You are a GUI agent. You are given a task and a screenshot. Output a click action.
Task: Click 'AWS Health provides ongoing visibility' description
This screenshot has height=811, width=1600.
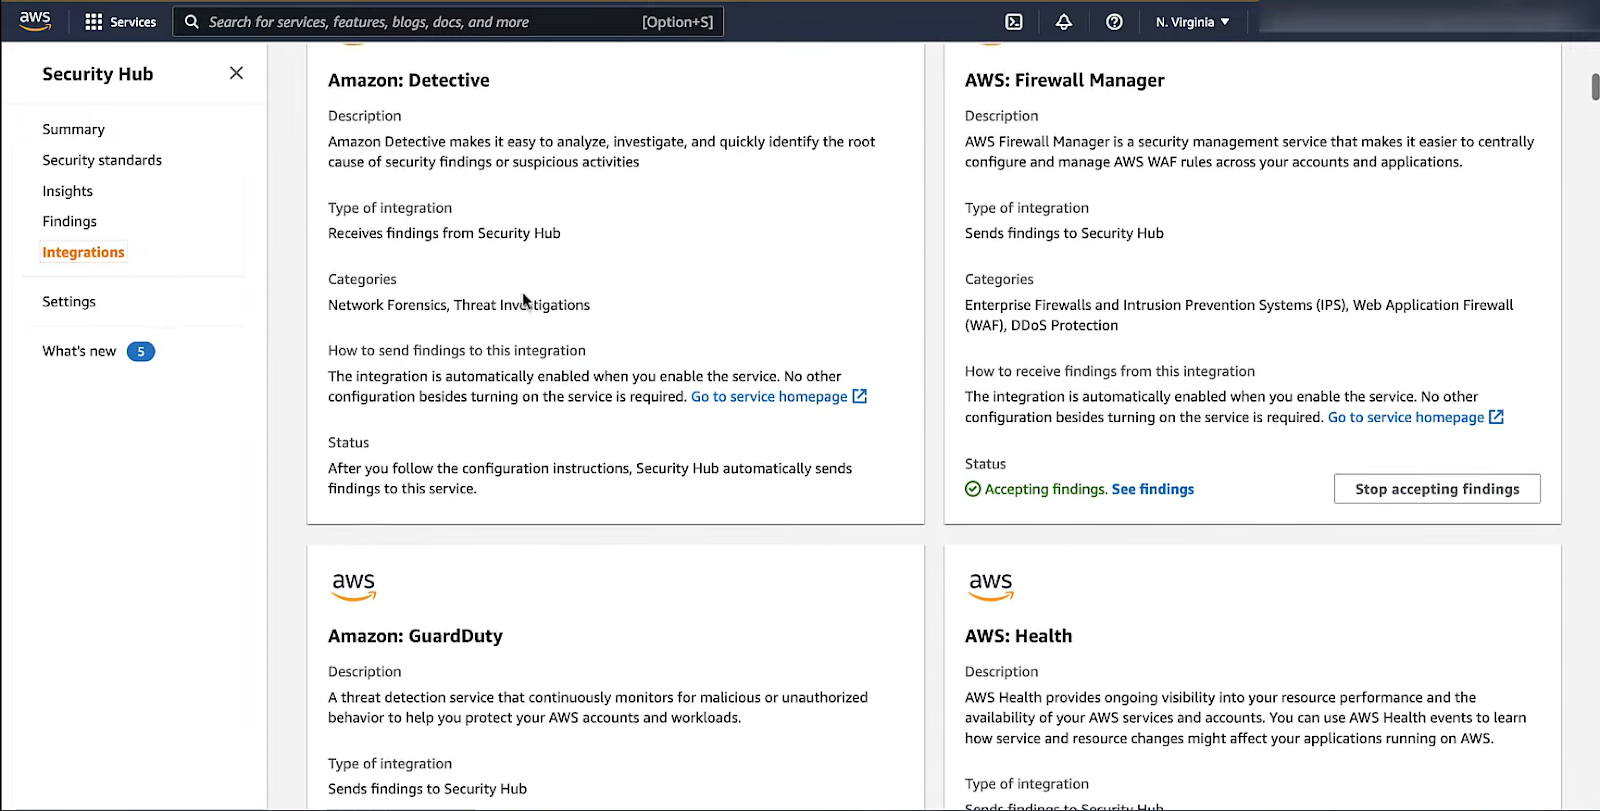(x=1245, y=718)
